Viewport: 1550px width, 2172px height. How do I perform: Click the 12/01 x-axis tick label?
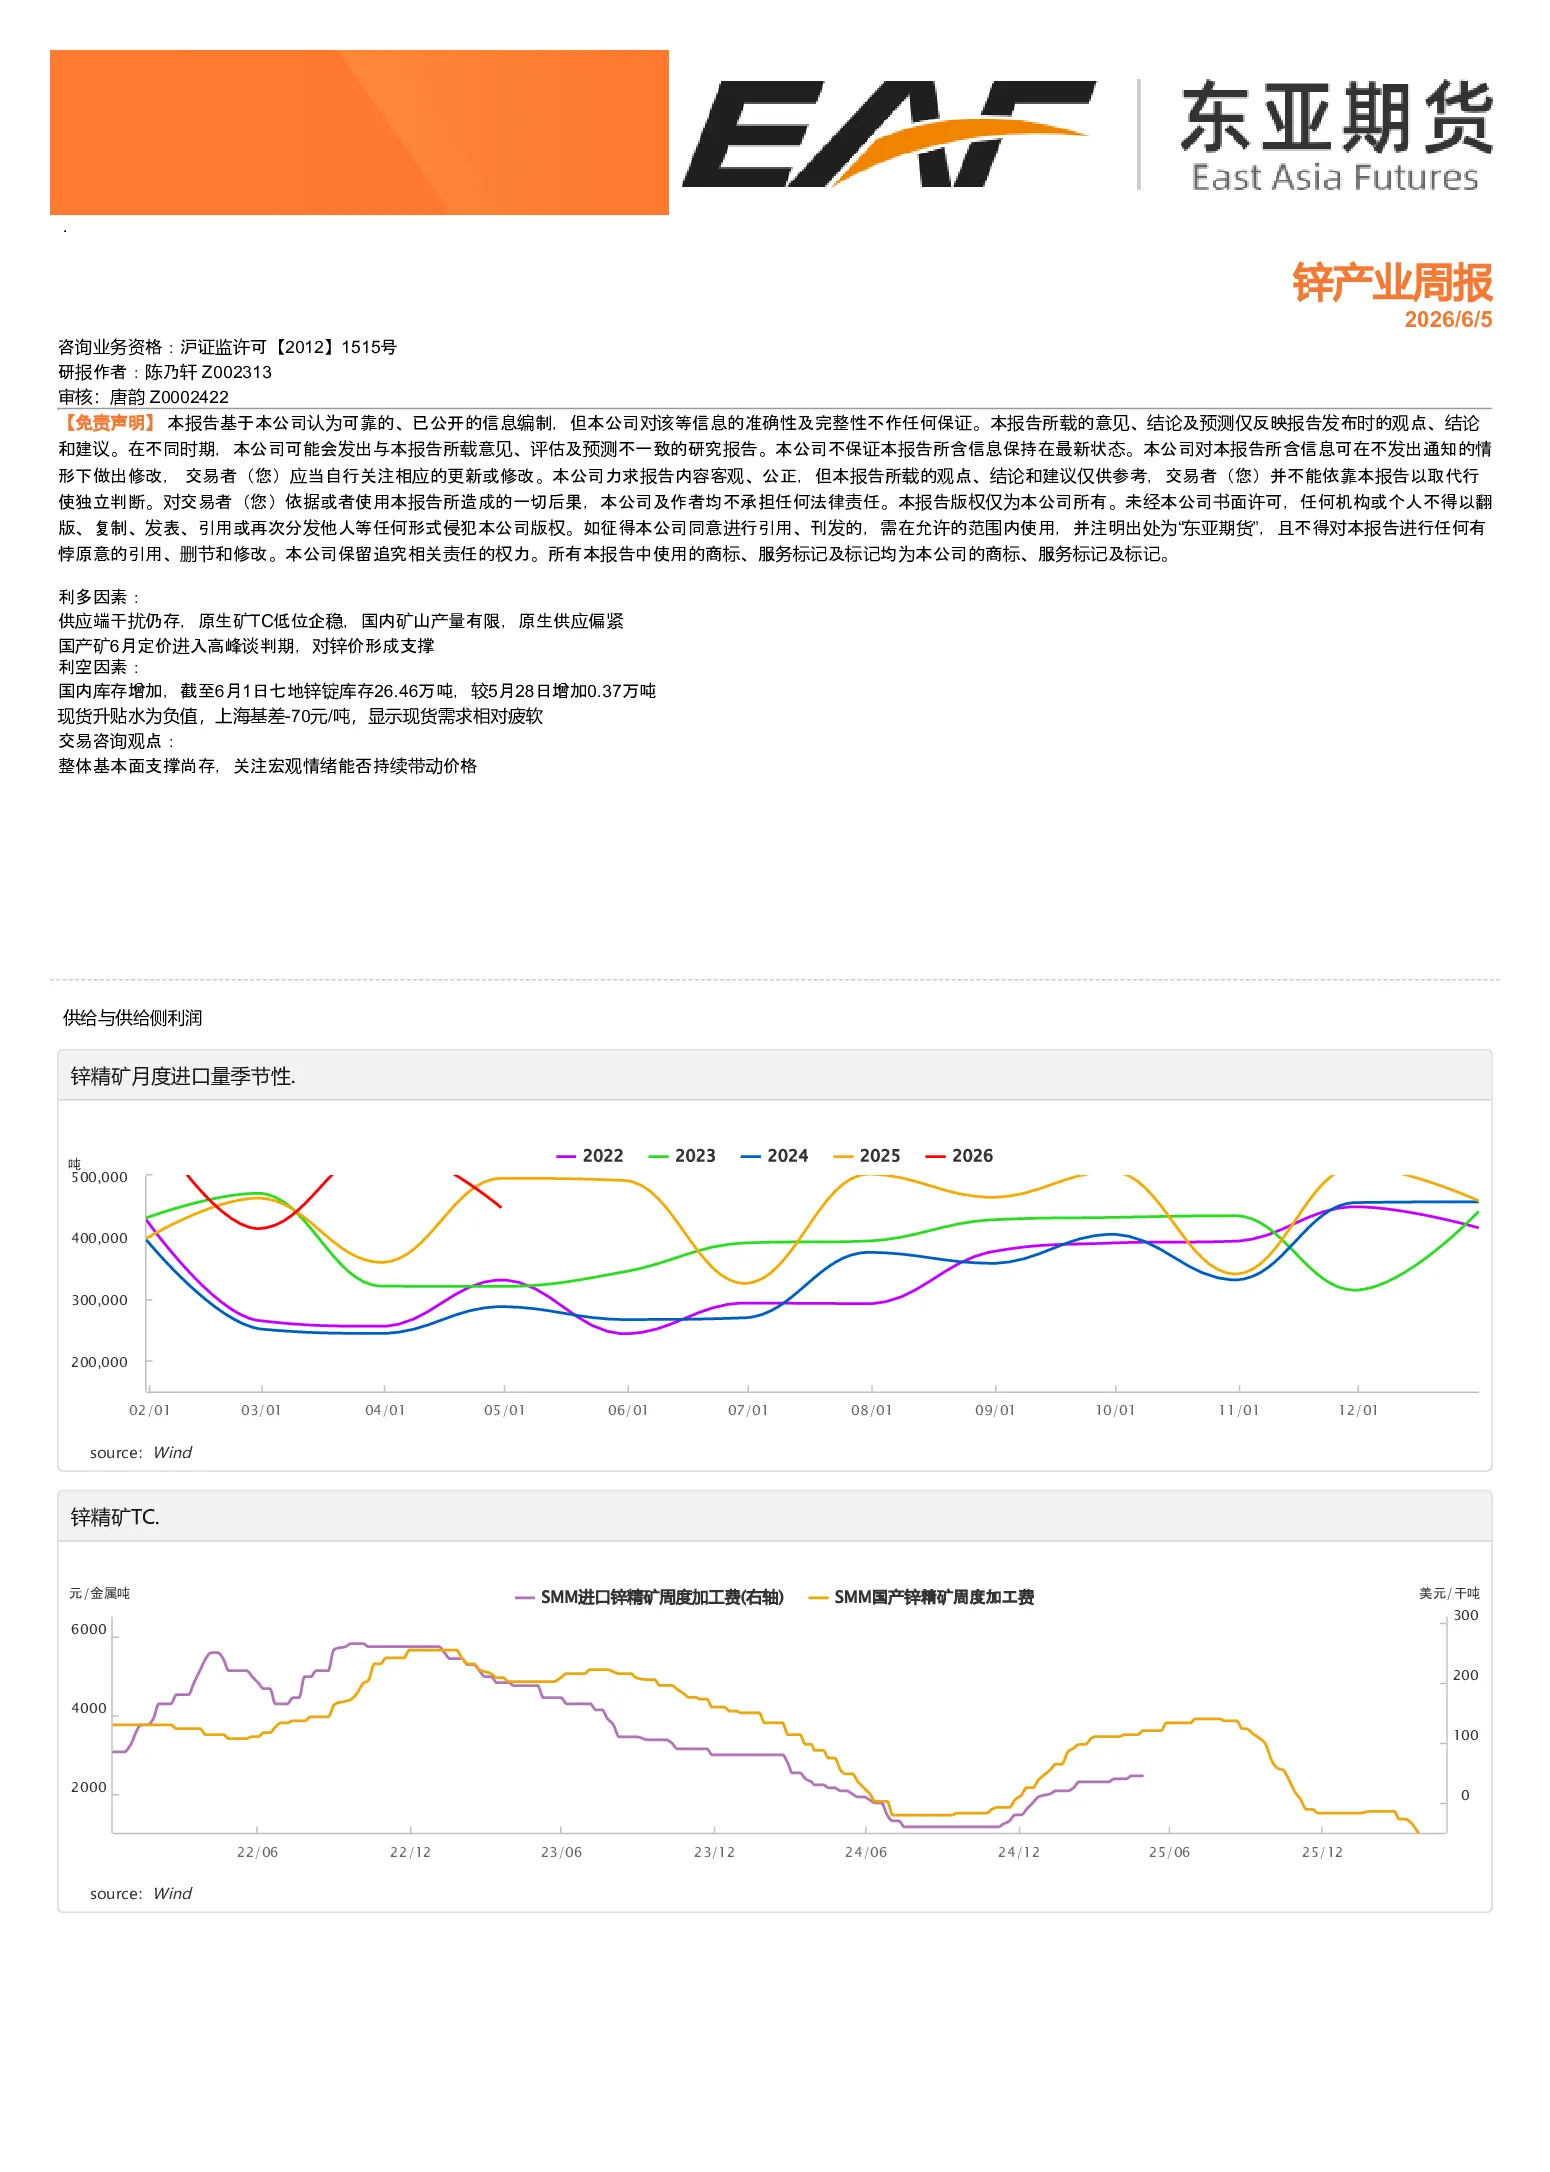1358,1410
